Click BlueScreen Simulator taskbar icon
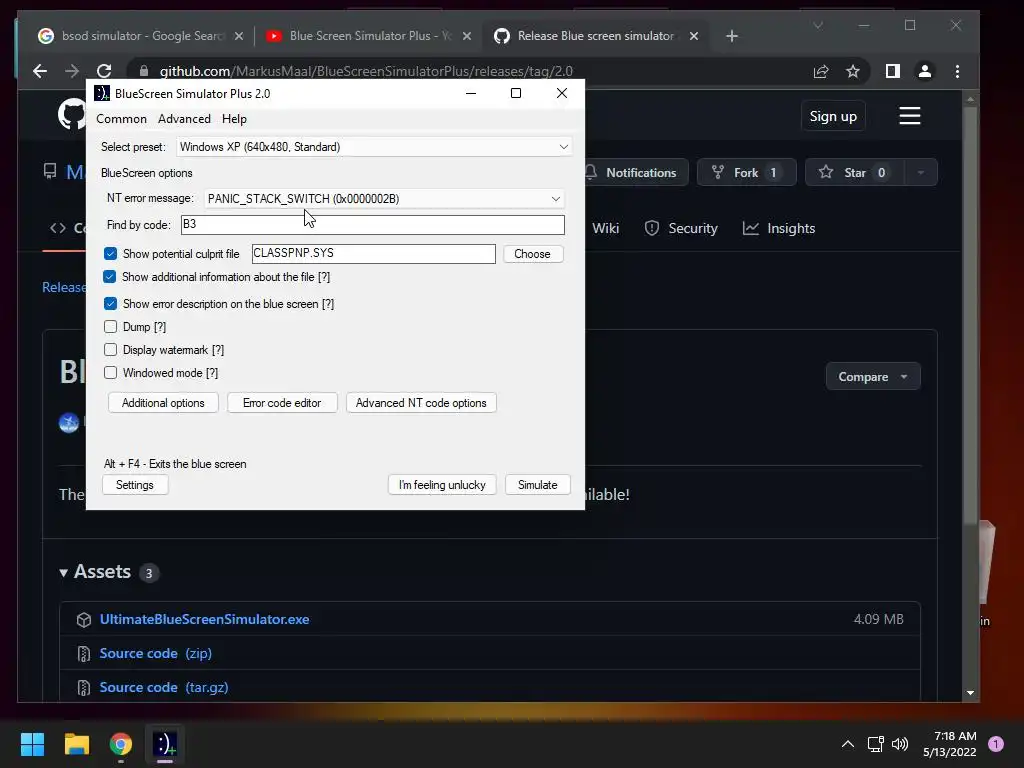The image size is (1024, 768). pos(165,744)
